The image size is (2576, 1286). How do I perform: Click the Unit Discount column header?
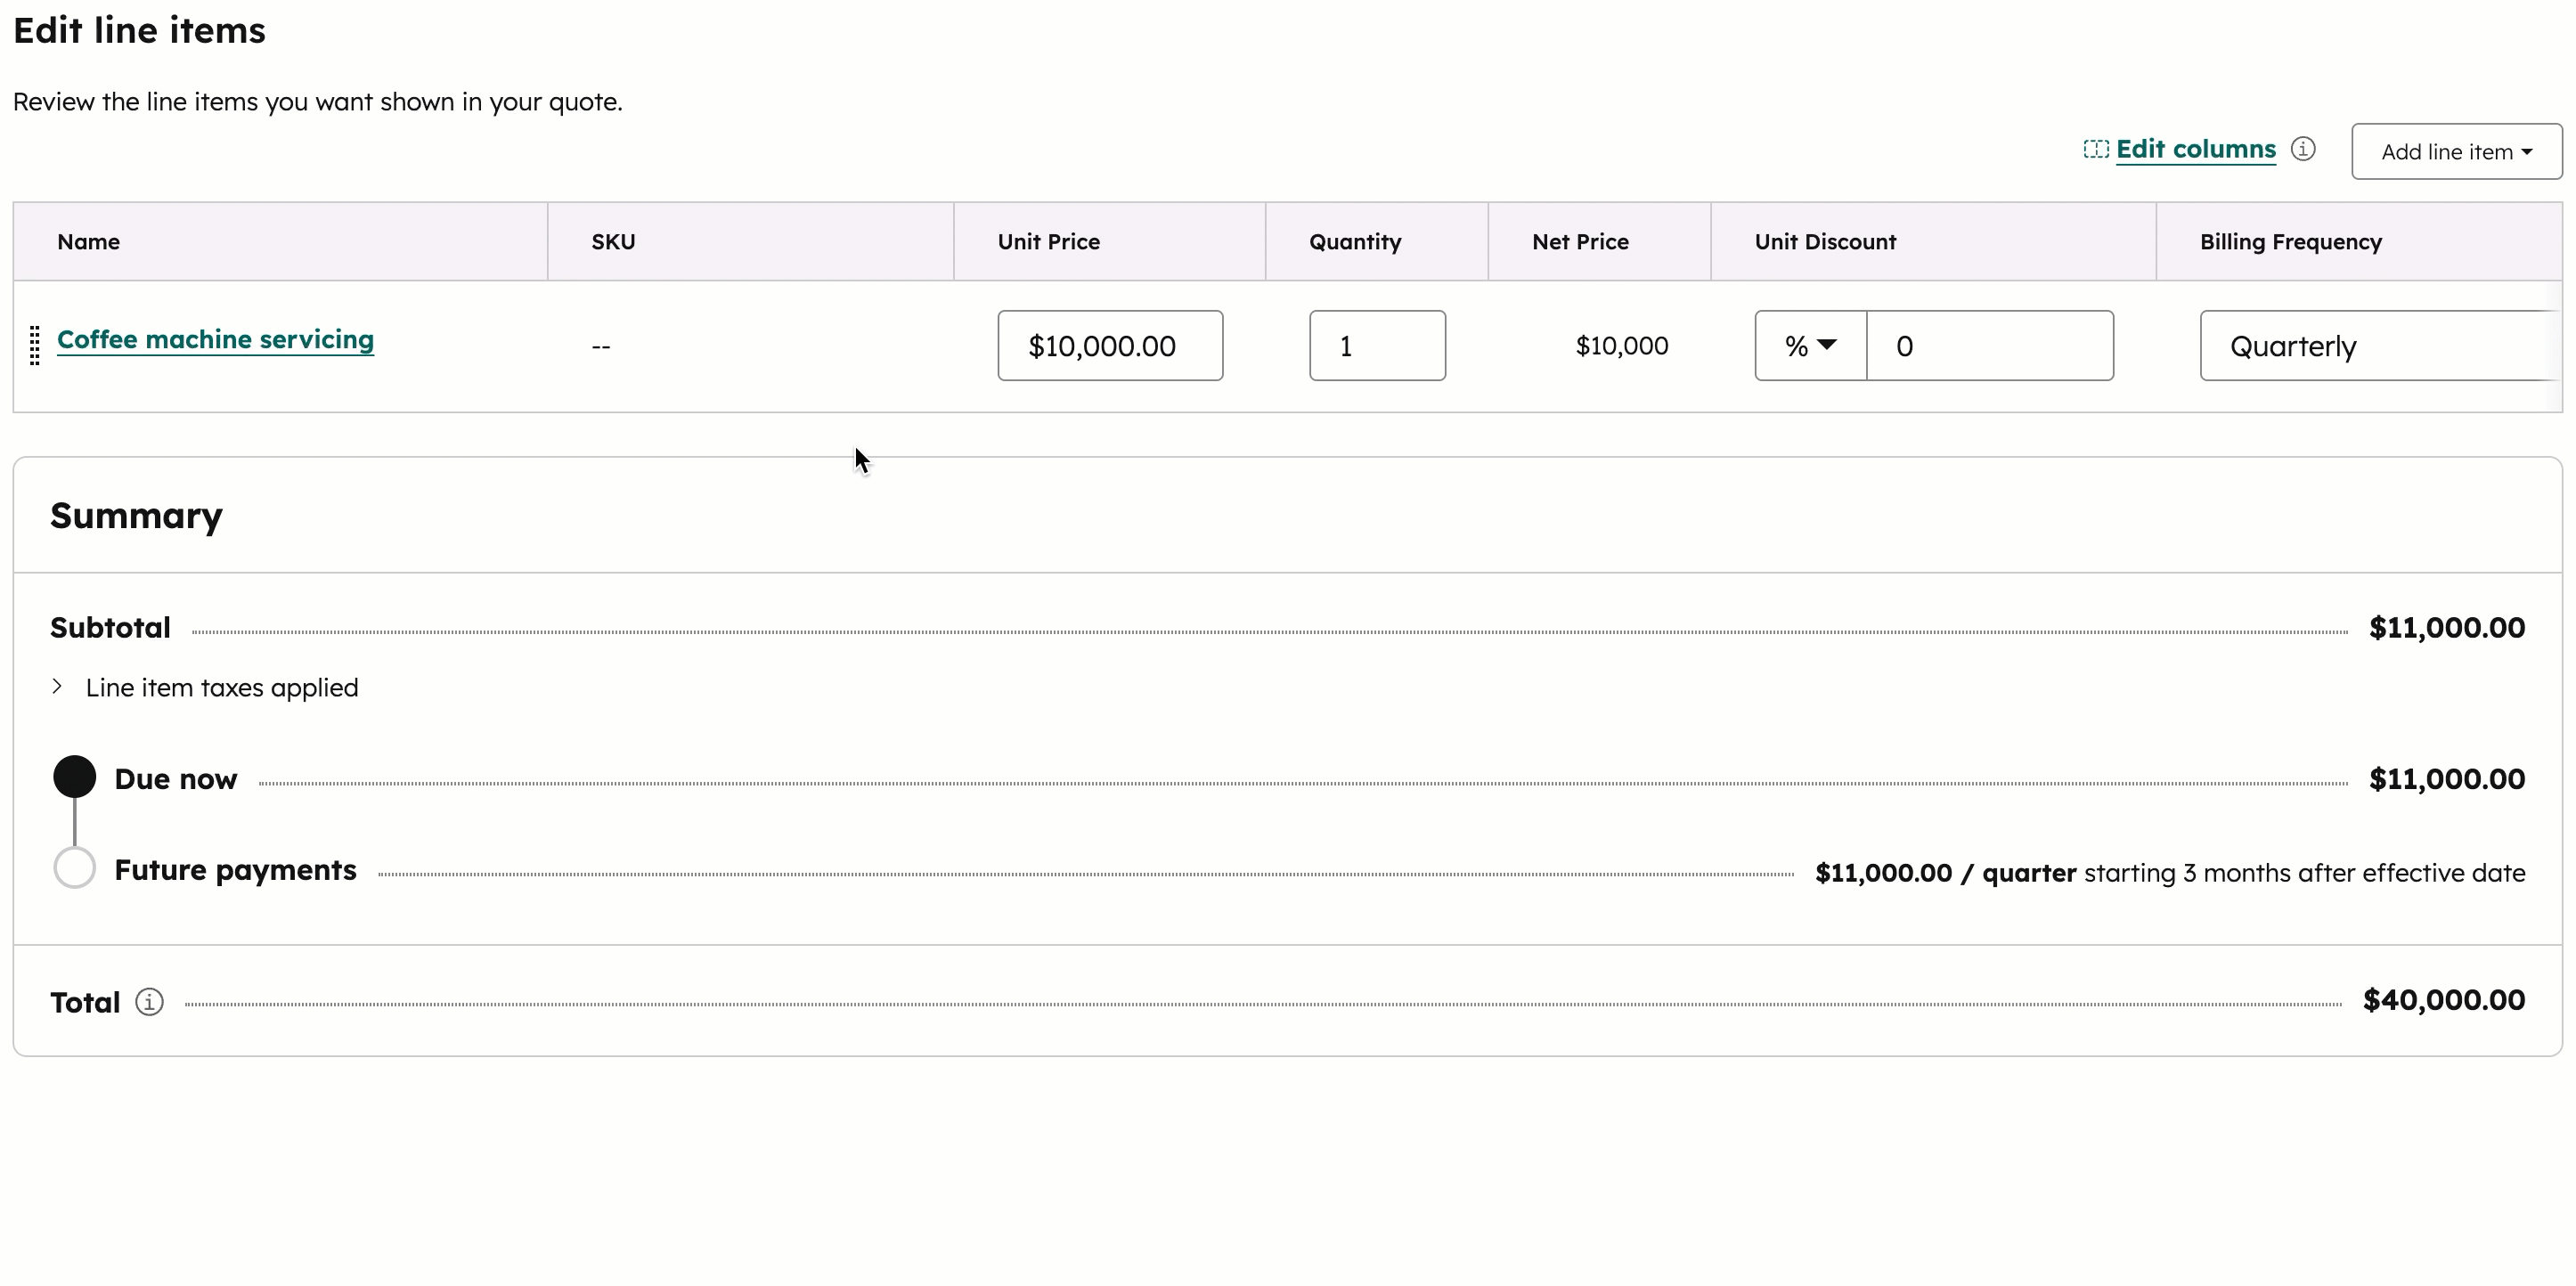pos(1825,241)
